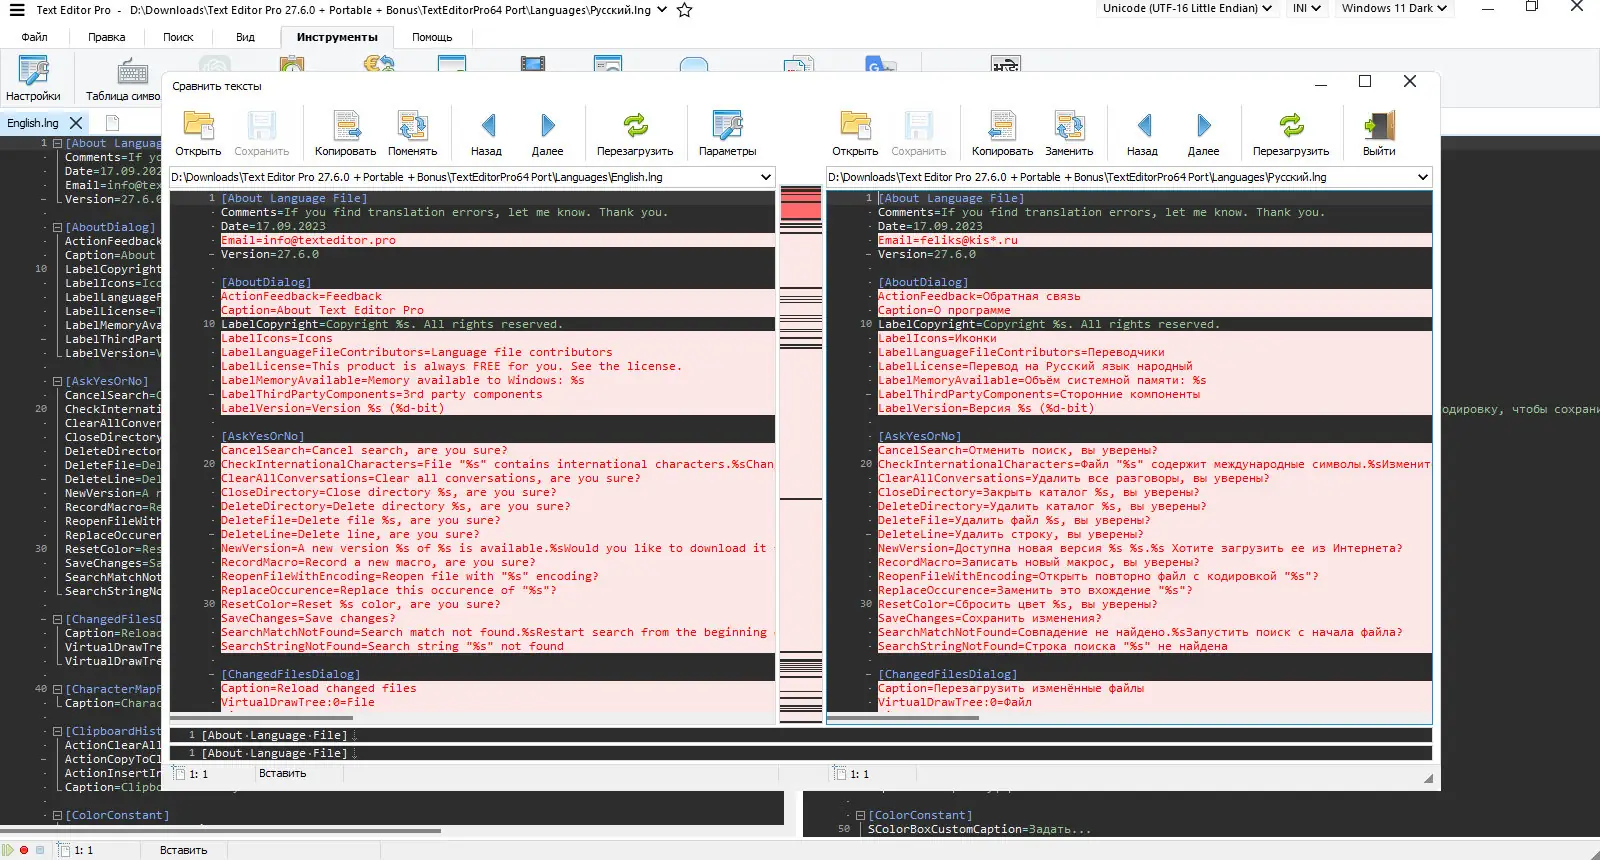The width and height of the screenshot is (1600, 860).
Task: Collapse [ColorConstant] fold in right background editor
Action: point(860,815)
